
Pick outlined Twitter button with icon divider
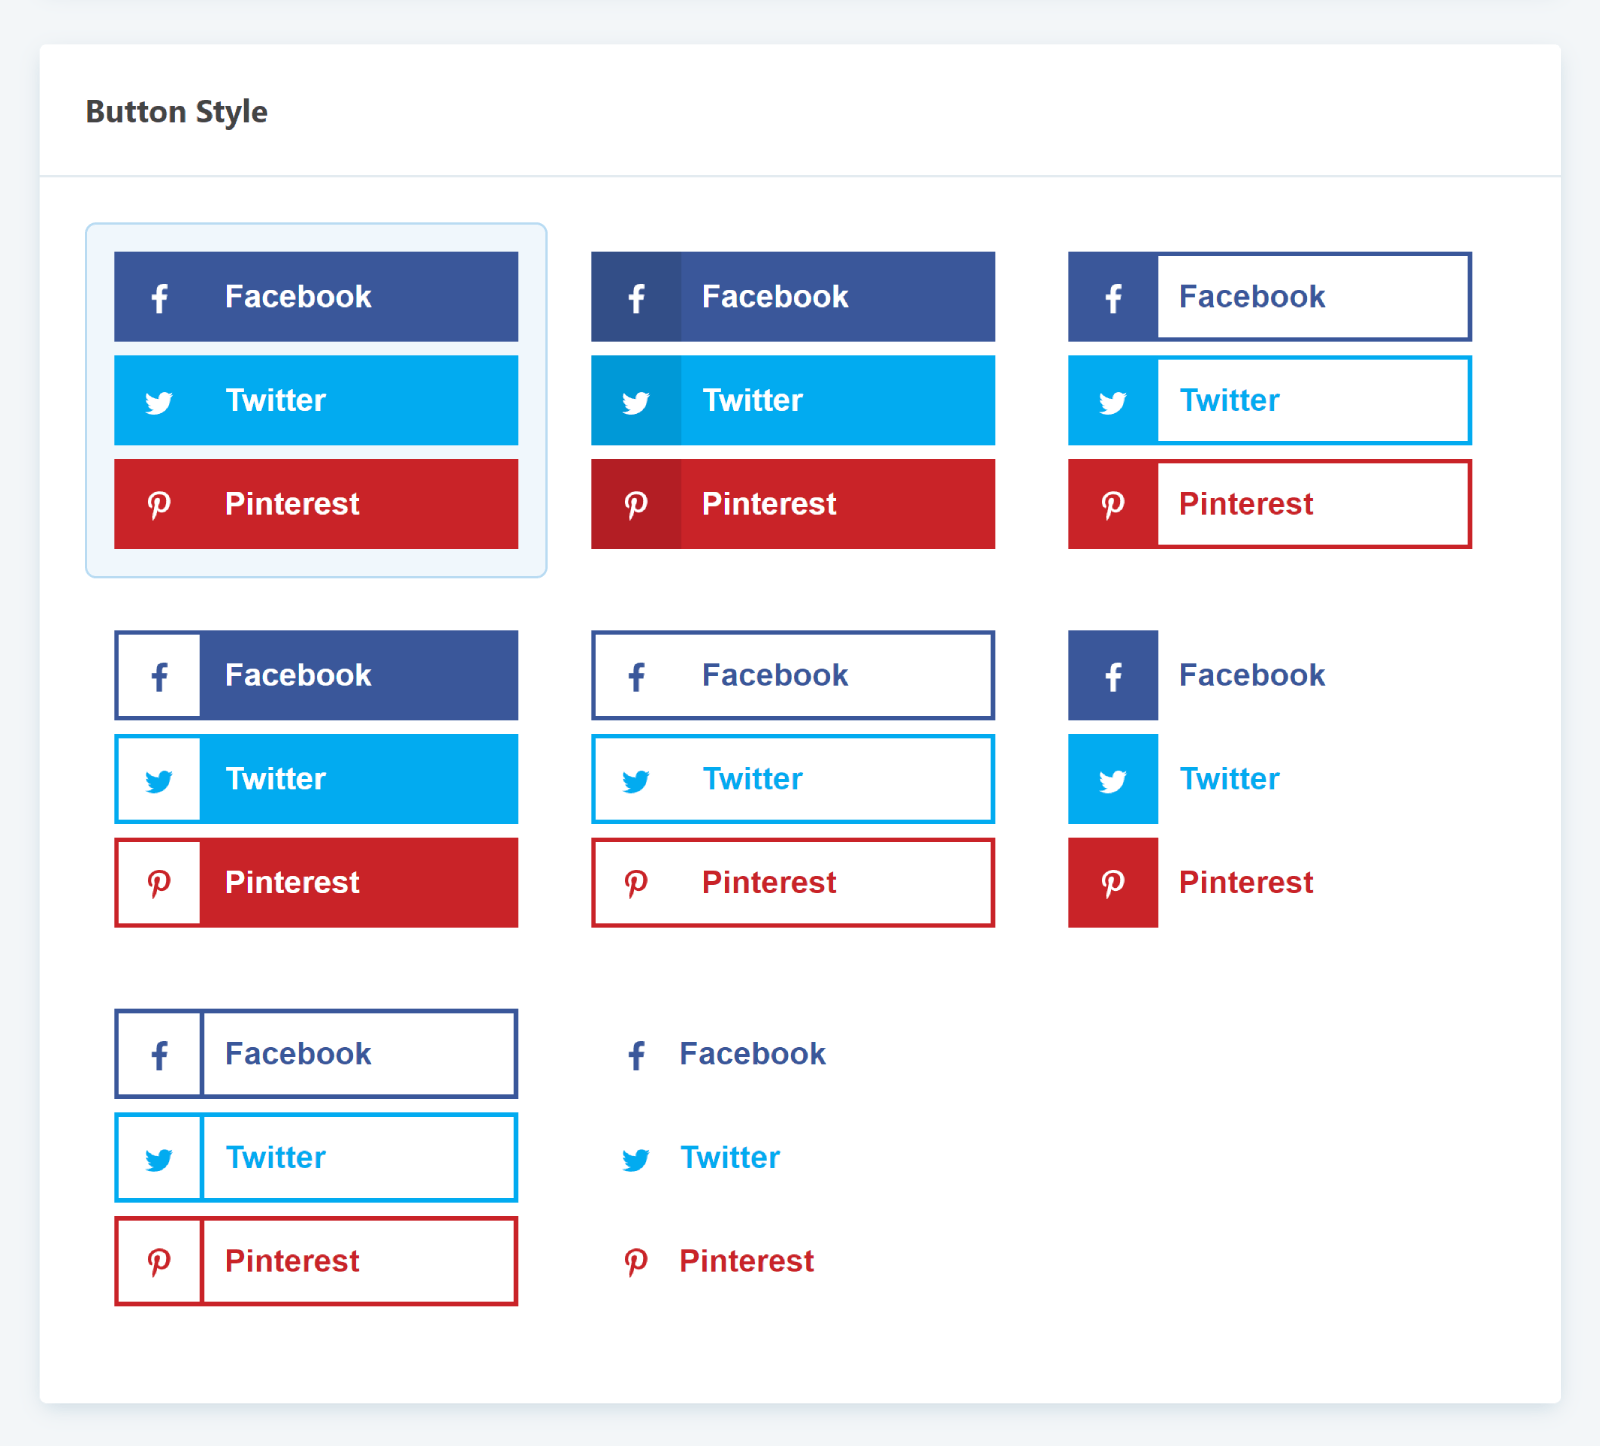(x=316, y=1157)
